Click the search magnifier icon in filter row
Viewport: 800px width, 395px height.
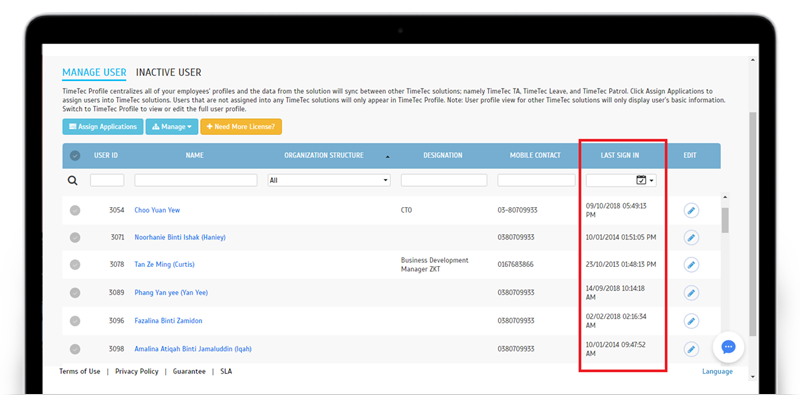(73, 180)
